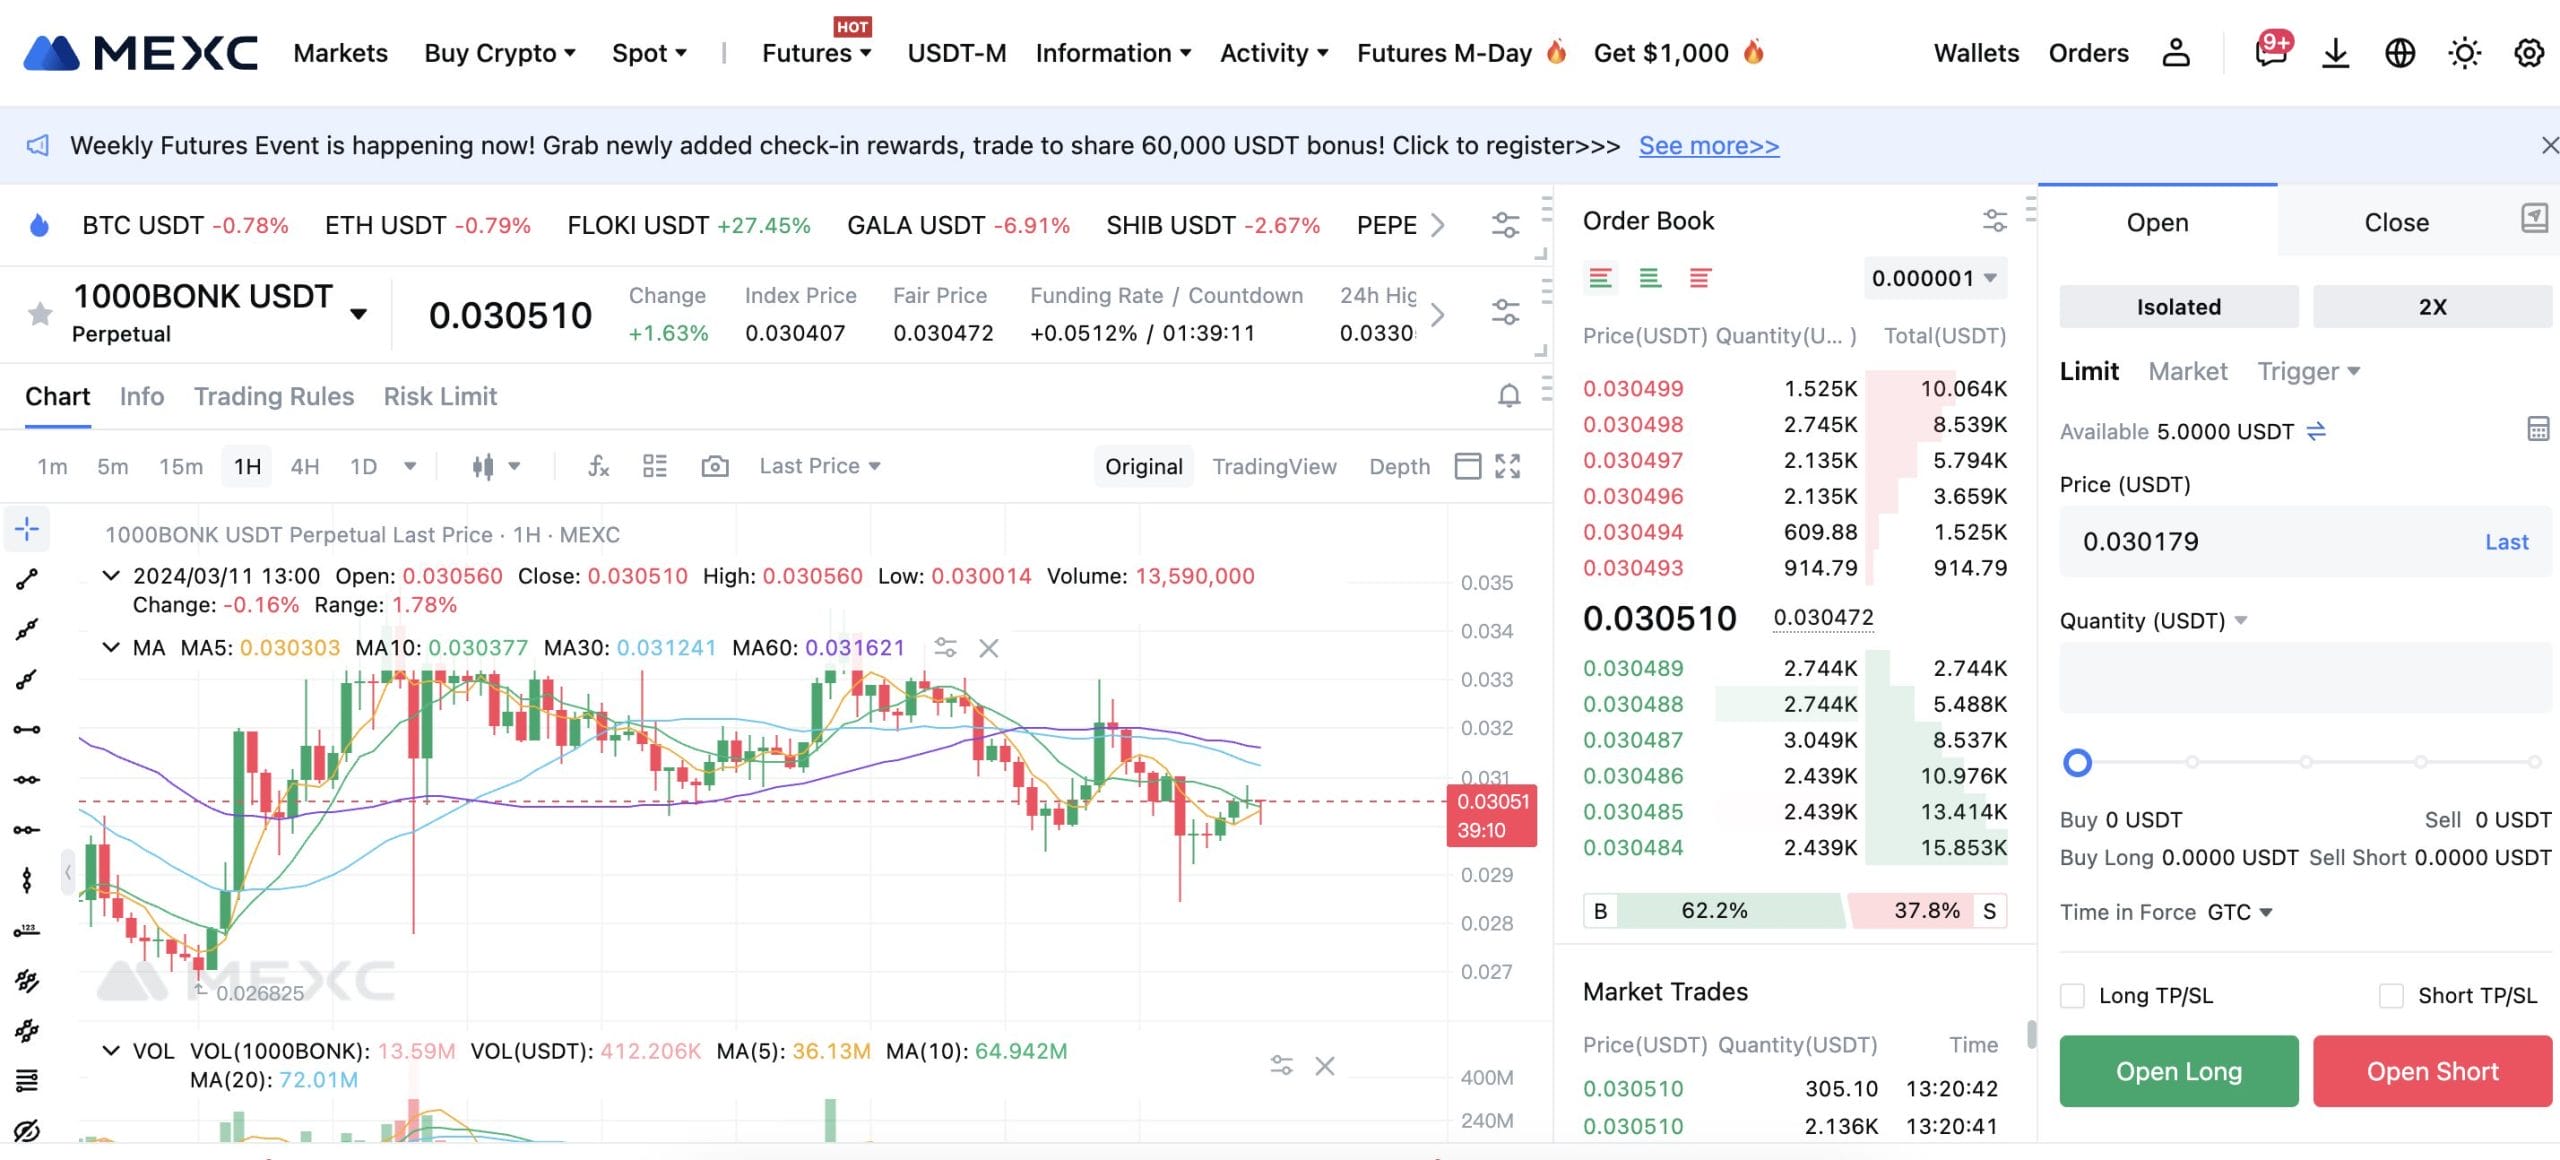
Task: Set a price alert bell icon
Action: 1509,396
